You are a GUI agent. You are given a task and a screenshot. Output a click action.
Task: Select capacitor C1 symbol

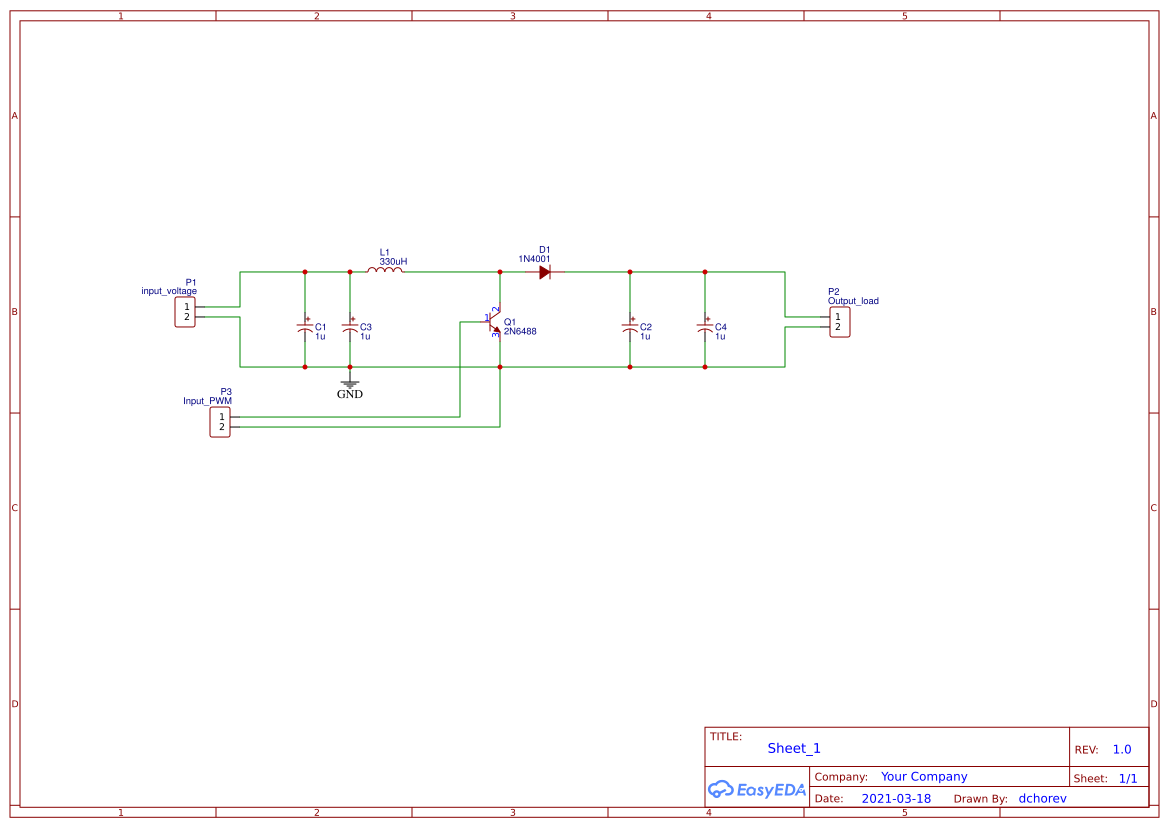[305, 327]
